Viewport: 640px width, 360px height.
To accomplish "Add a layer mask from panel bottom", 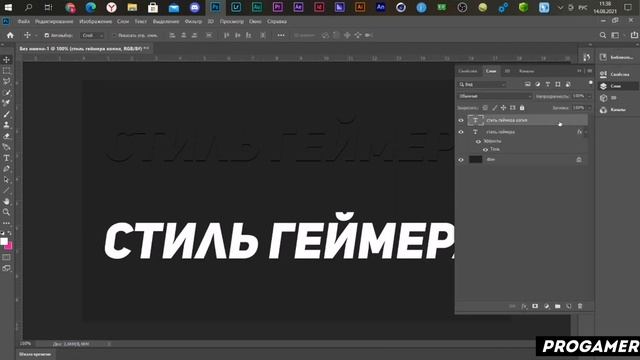I will coord(535,306).
